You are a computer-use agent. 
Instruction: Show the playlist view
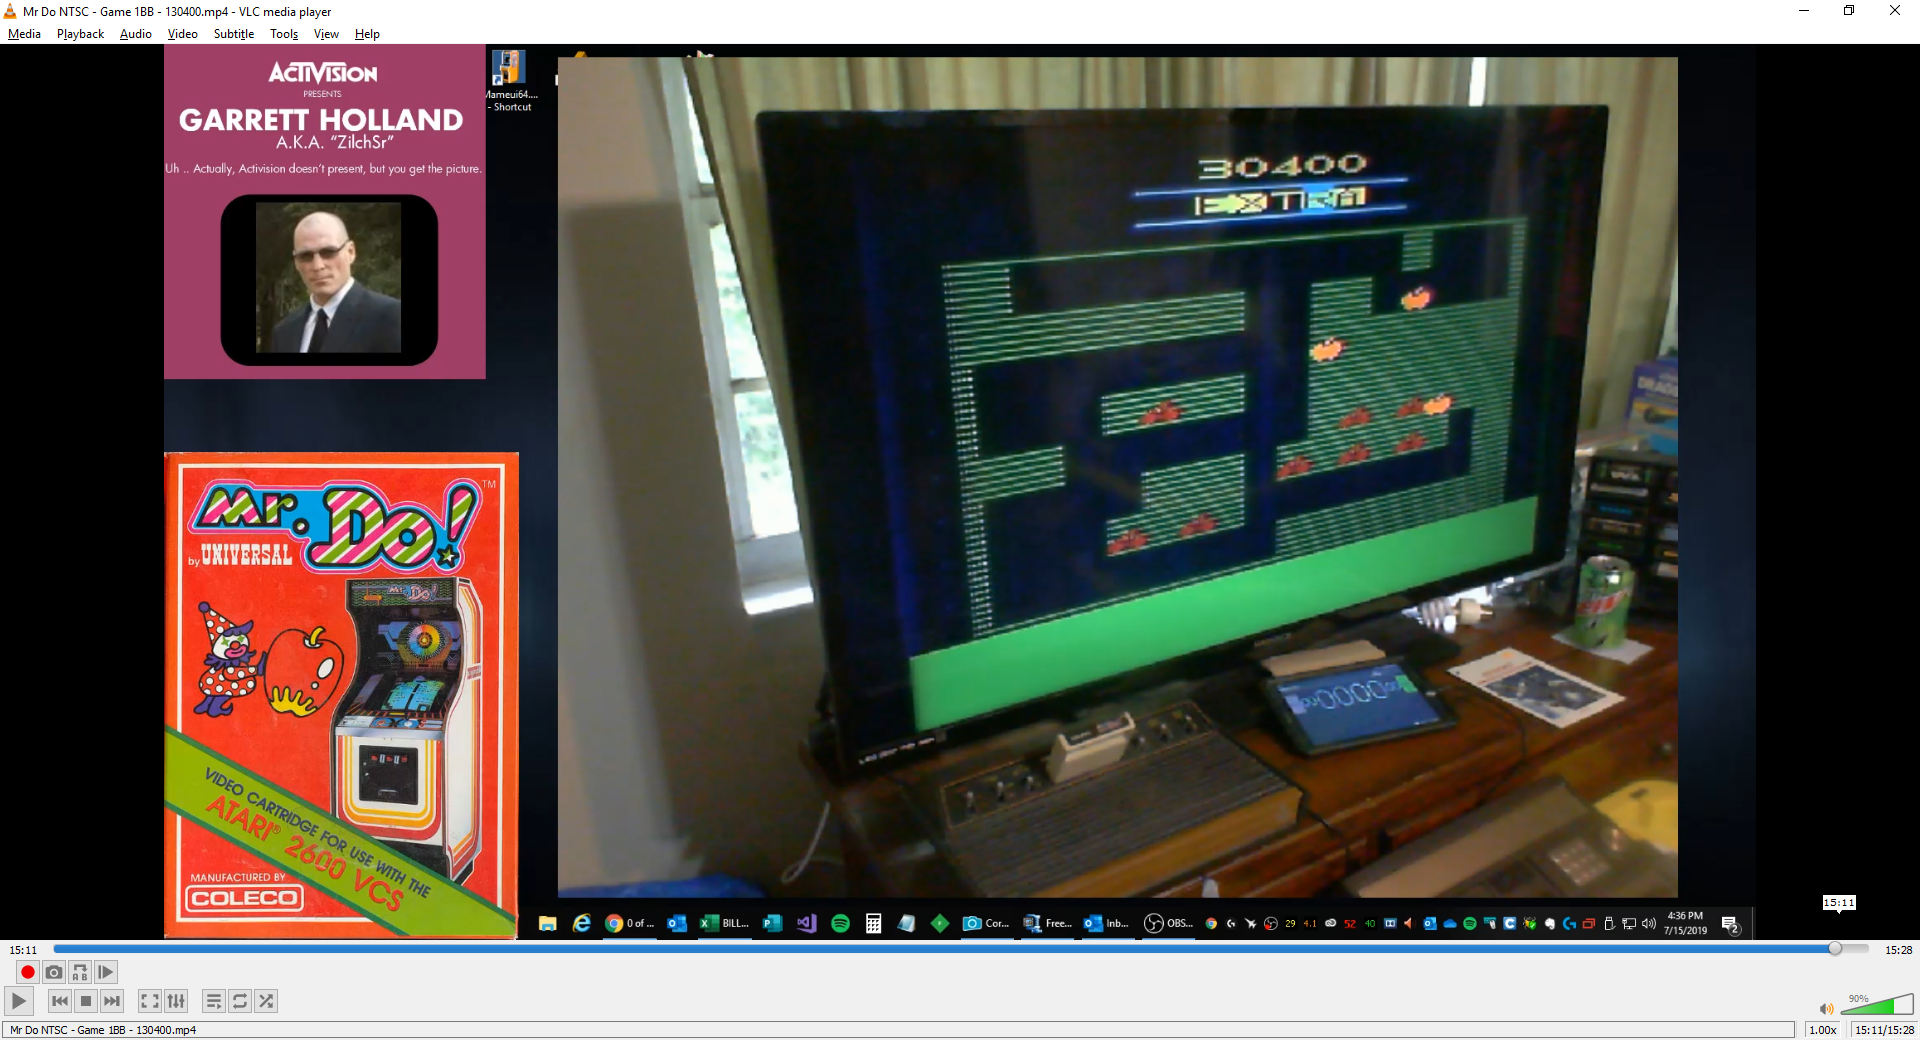point(214,1001)
